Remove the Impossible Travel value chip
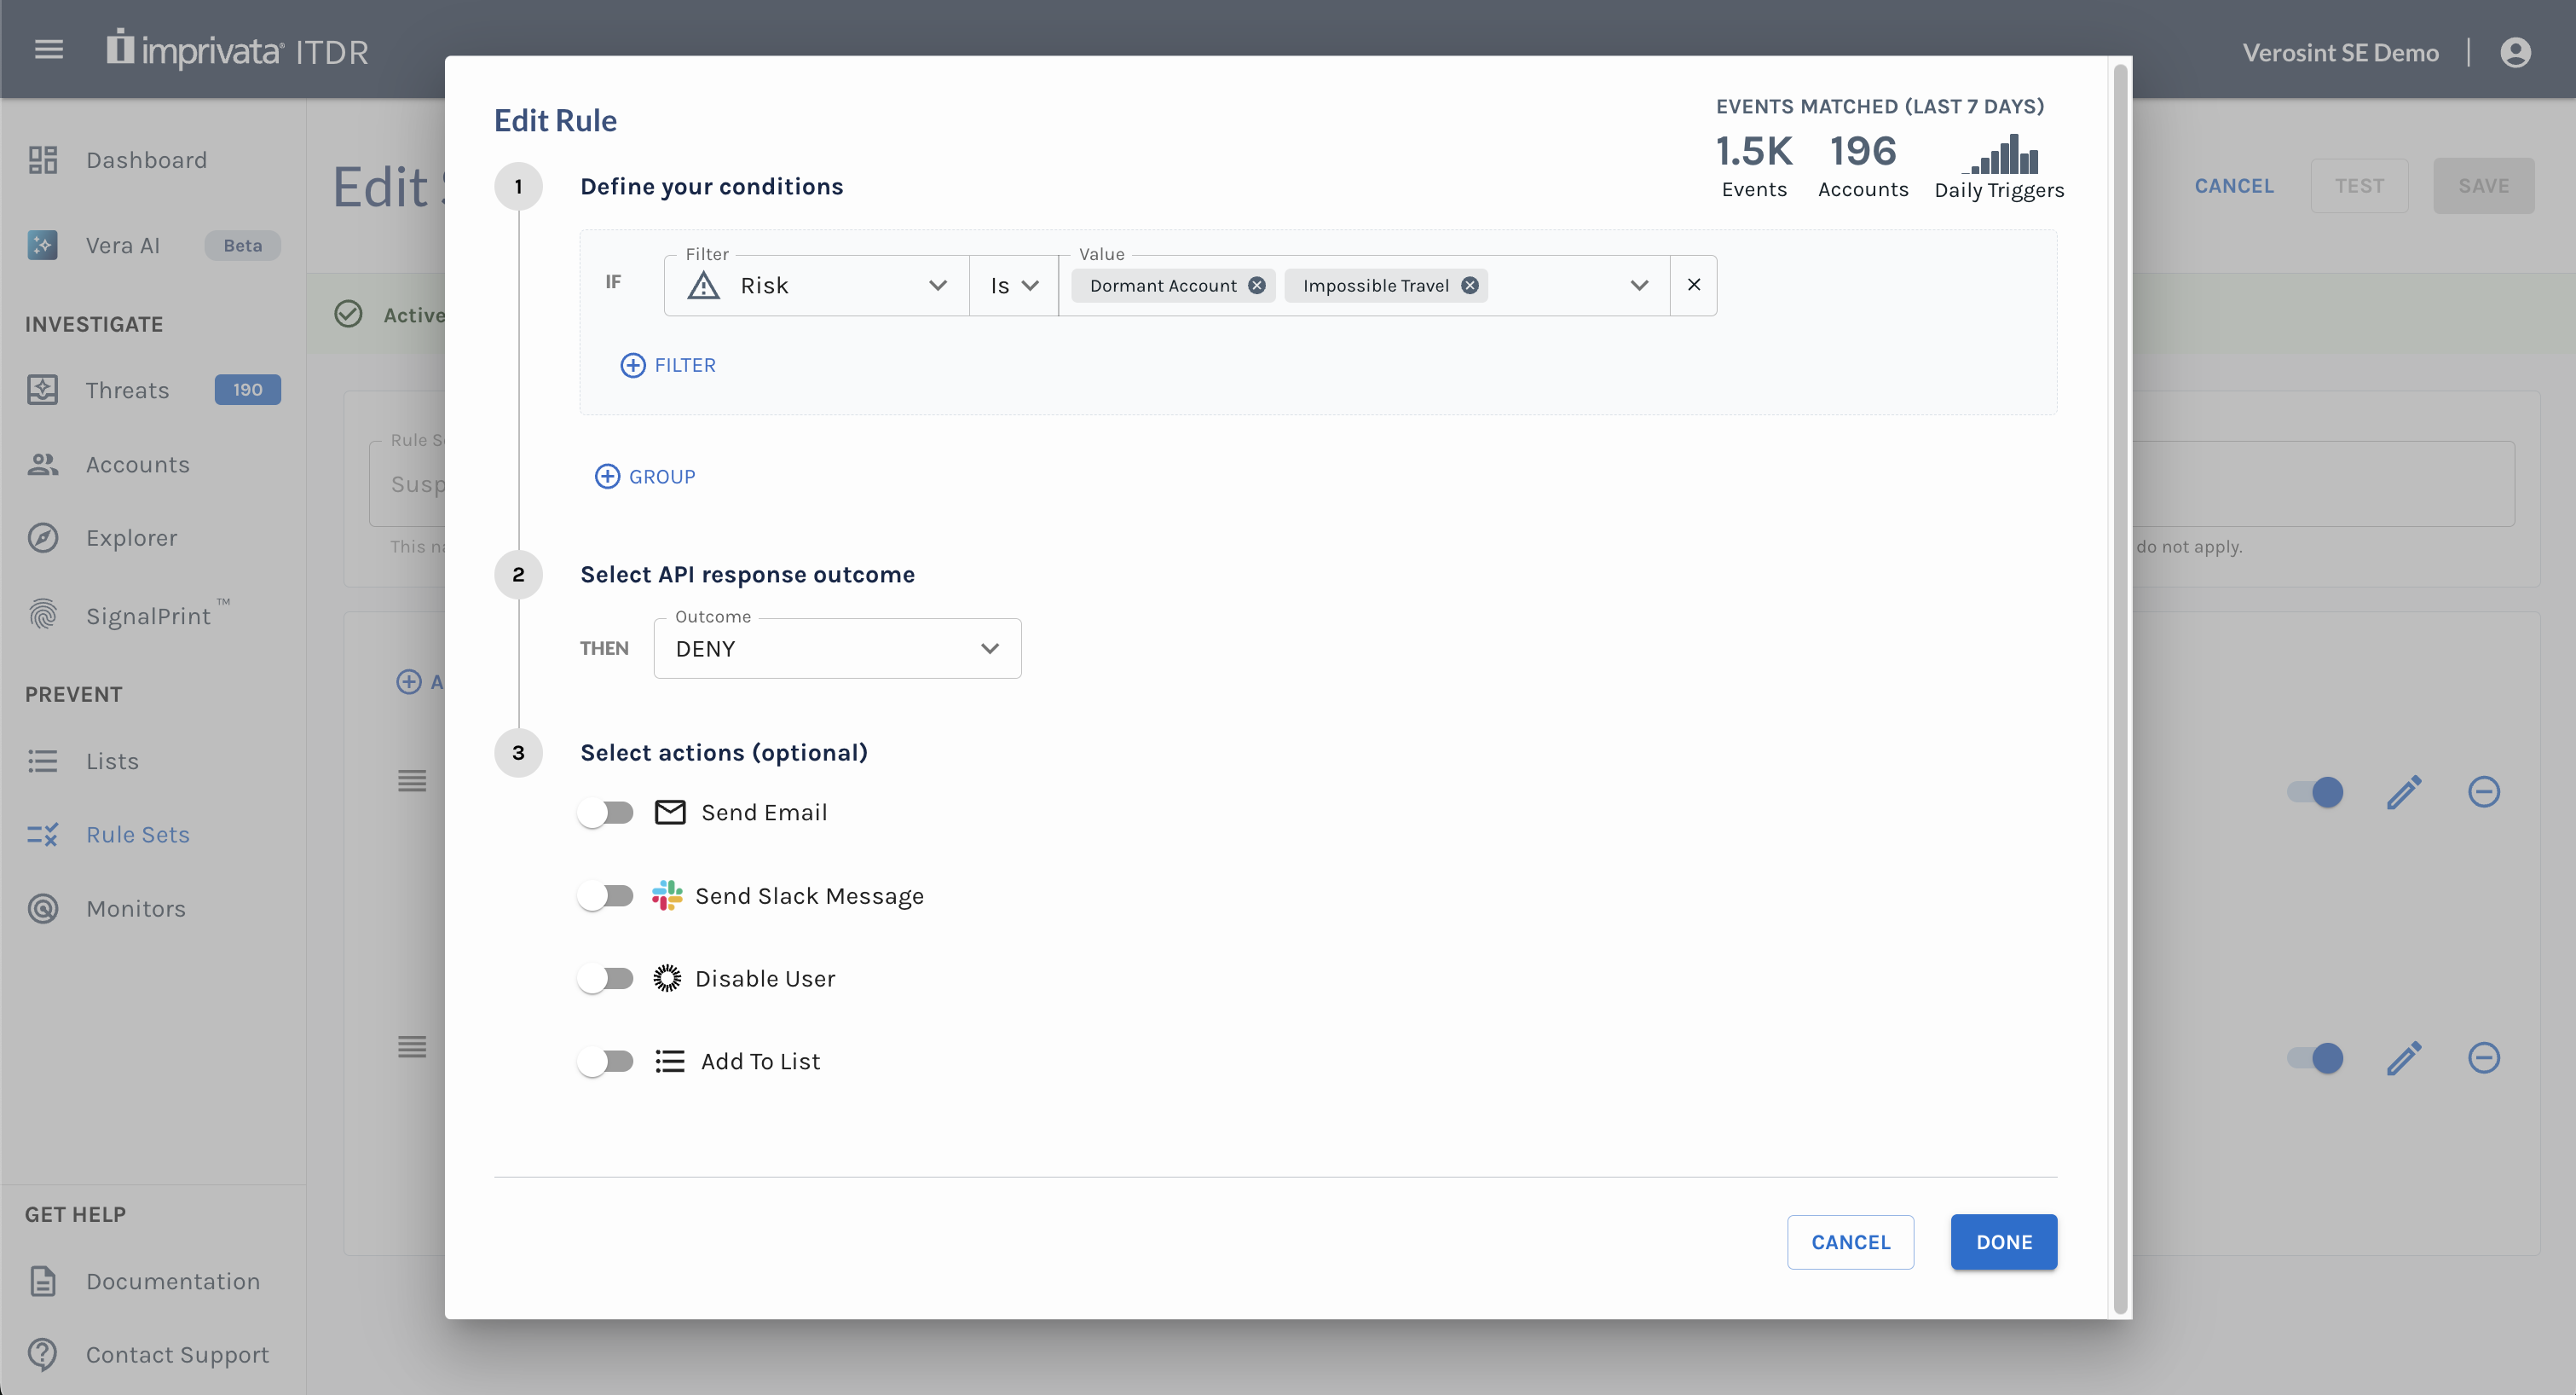Image resolution: width=2576 pixels, height=1395 pixels. [1469, 286]
